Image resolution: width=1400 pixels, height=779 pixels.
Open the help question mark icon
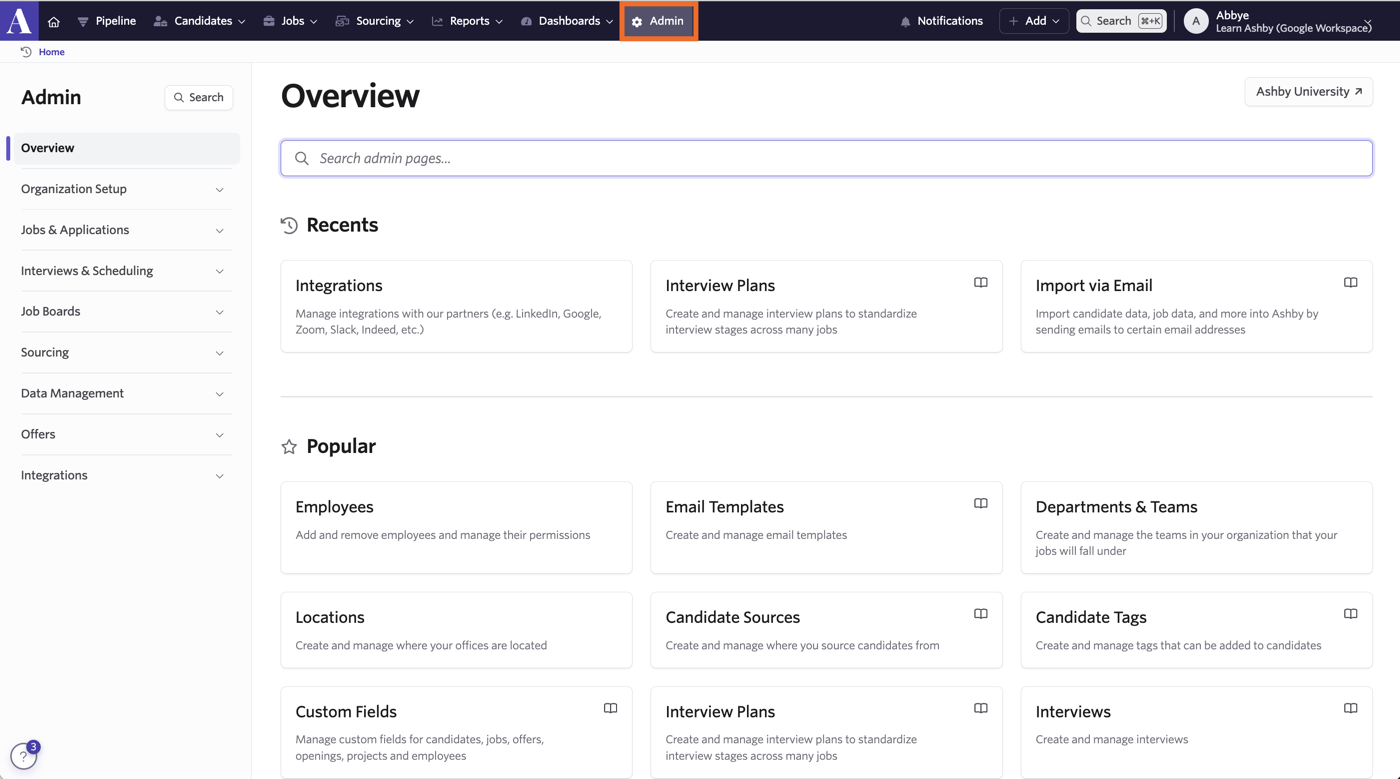pos(23,757)
